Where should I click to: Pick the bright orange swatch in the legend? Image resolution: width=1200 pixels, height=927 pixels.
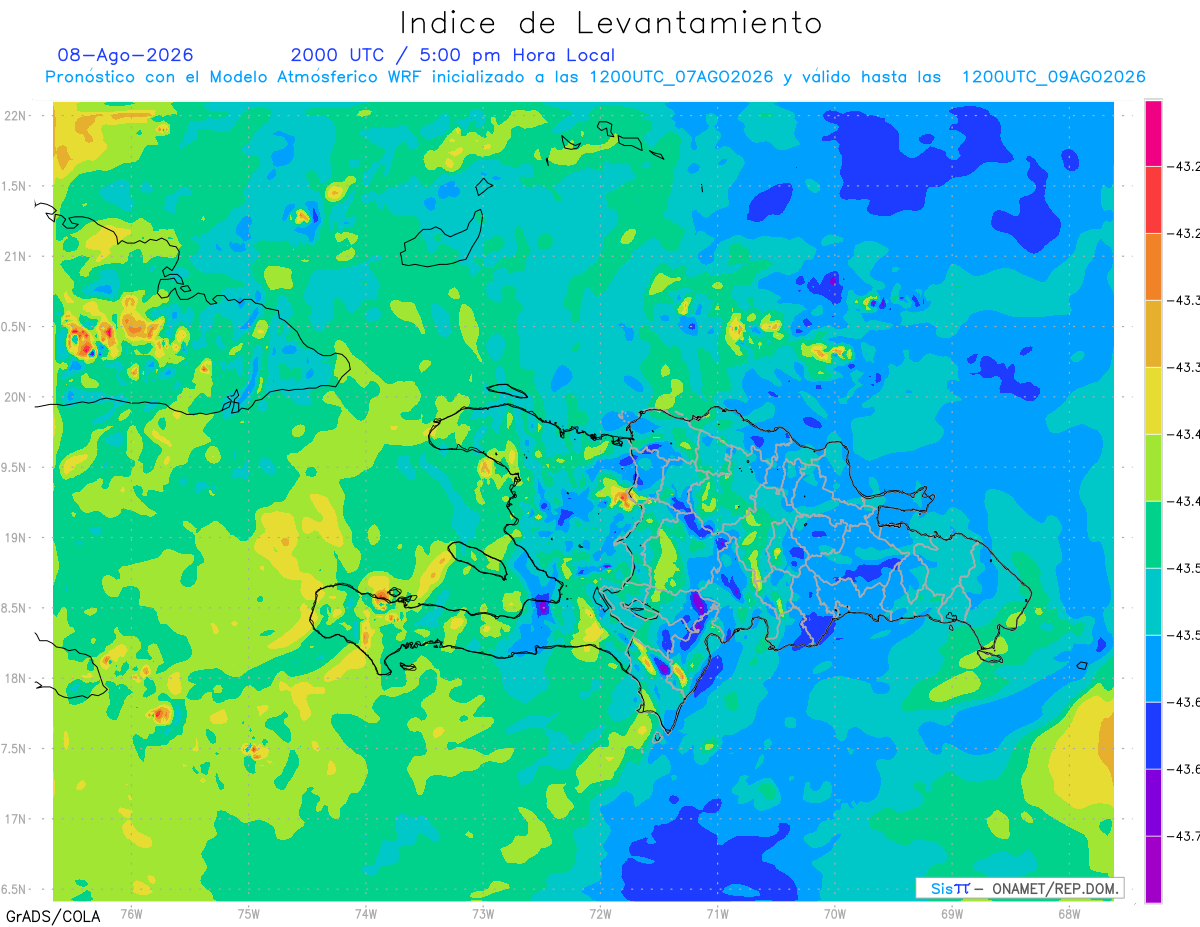click(x=1153, y=267)
